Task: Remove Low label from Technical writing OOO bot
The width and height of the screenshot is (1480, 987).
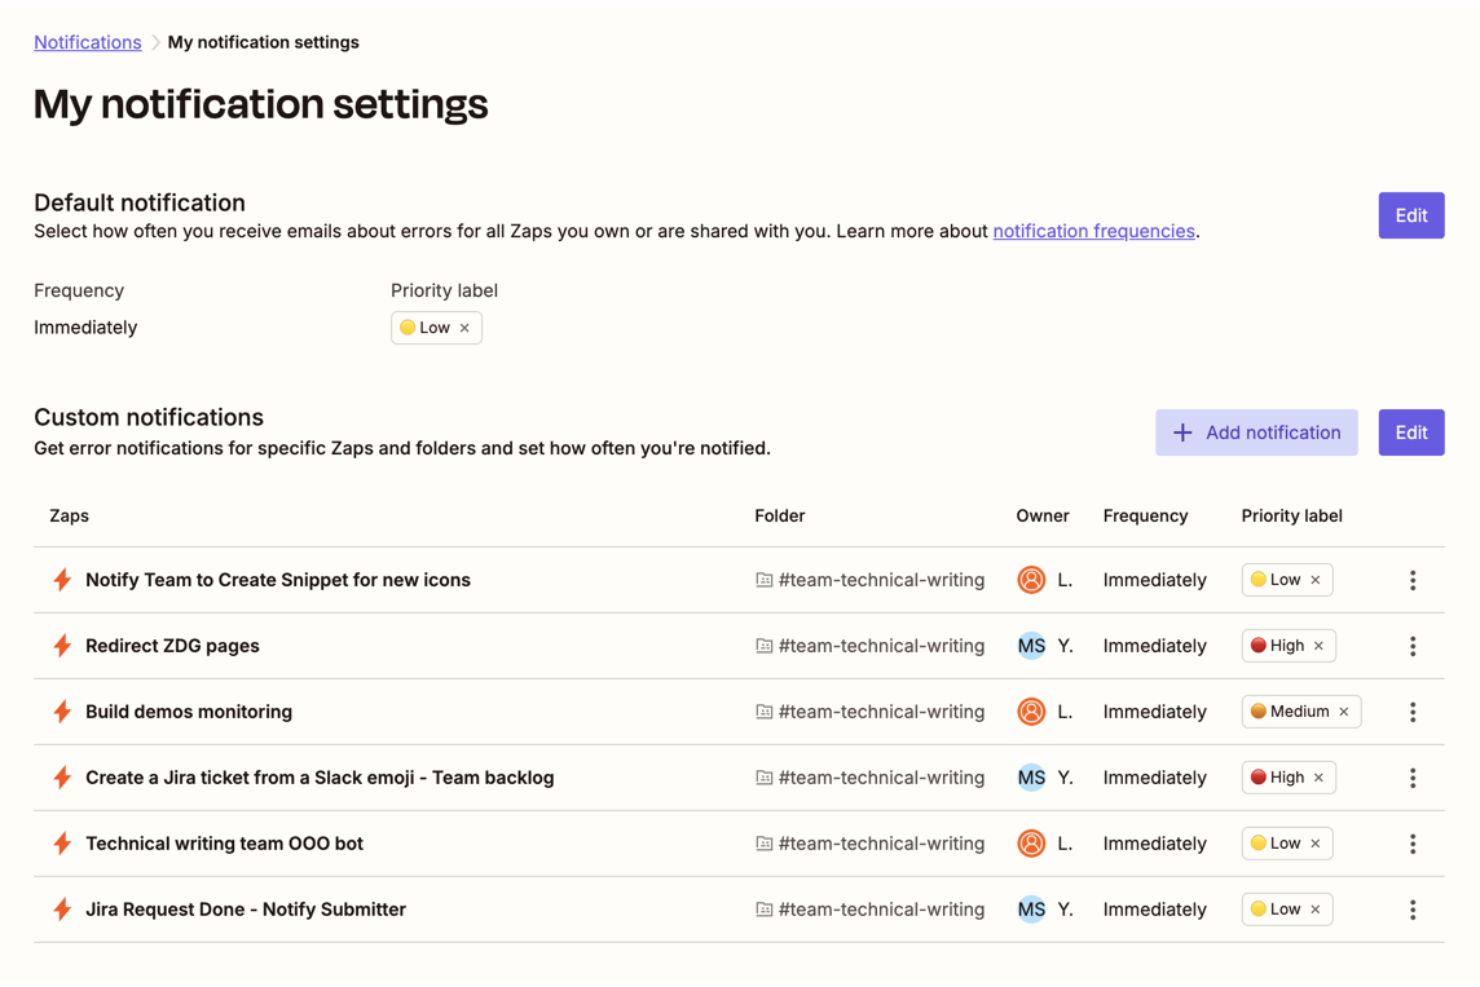Action: coord(1315,844)
